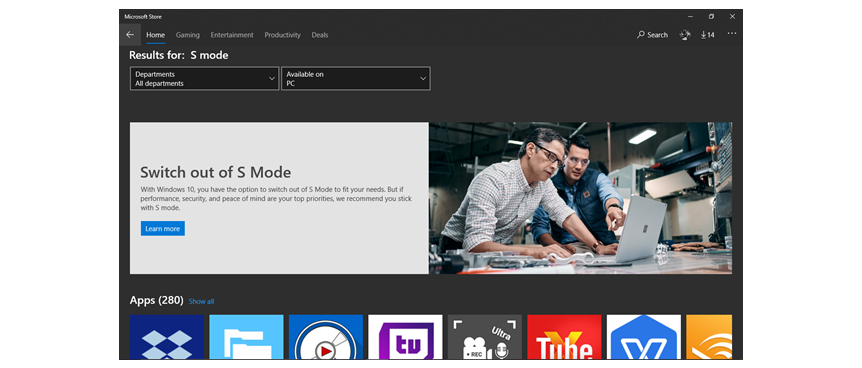Open the red Tube app tile

[x=564, y=337]
